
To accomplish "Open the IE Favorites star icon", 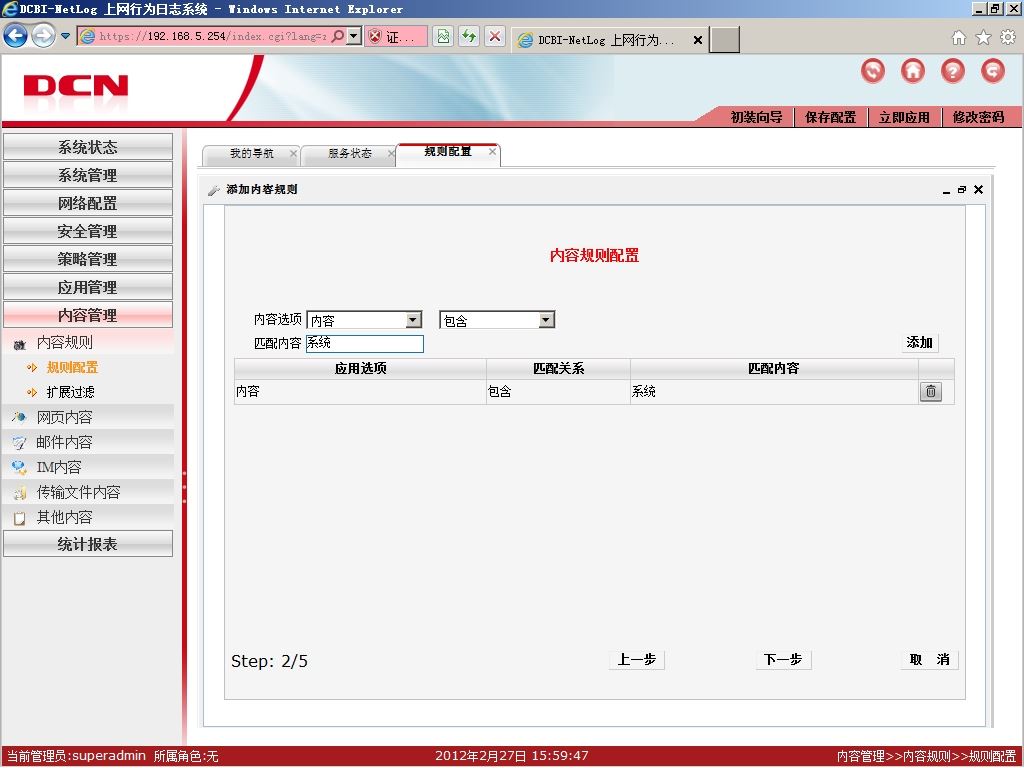I will (984, 38).
